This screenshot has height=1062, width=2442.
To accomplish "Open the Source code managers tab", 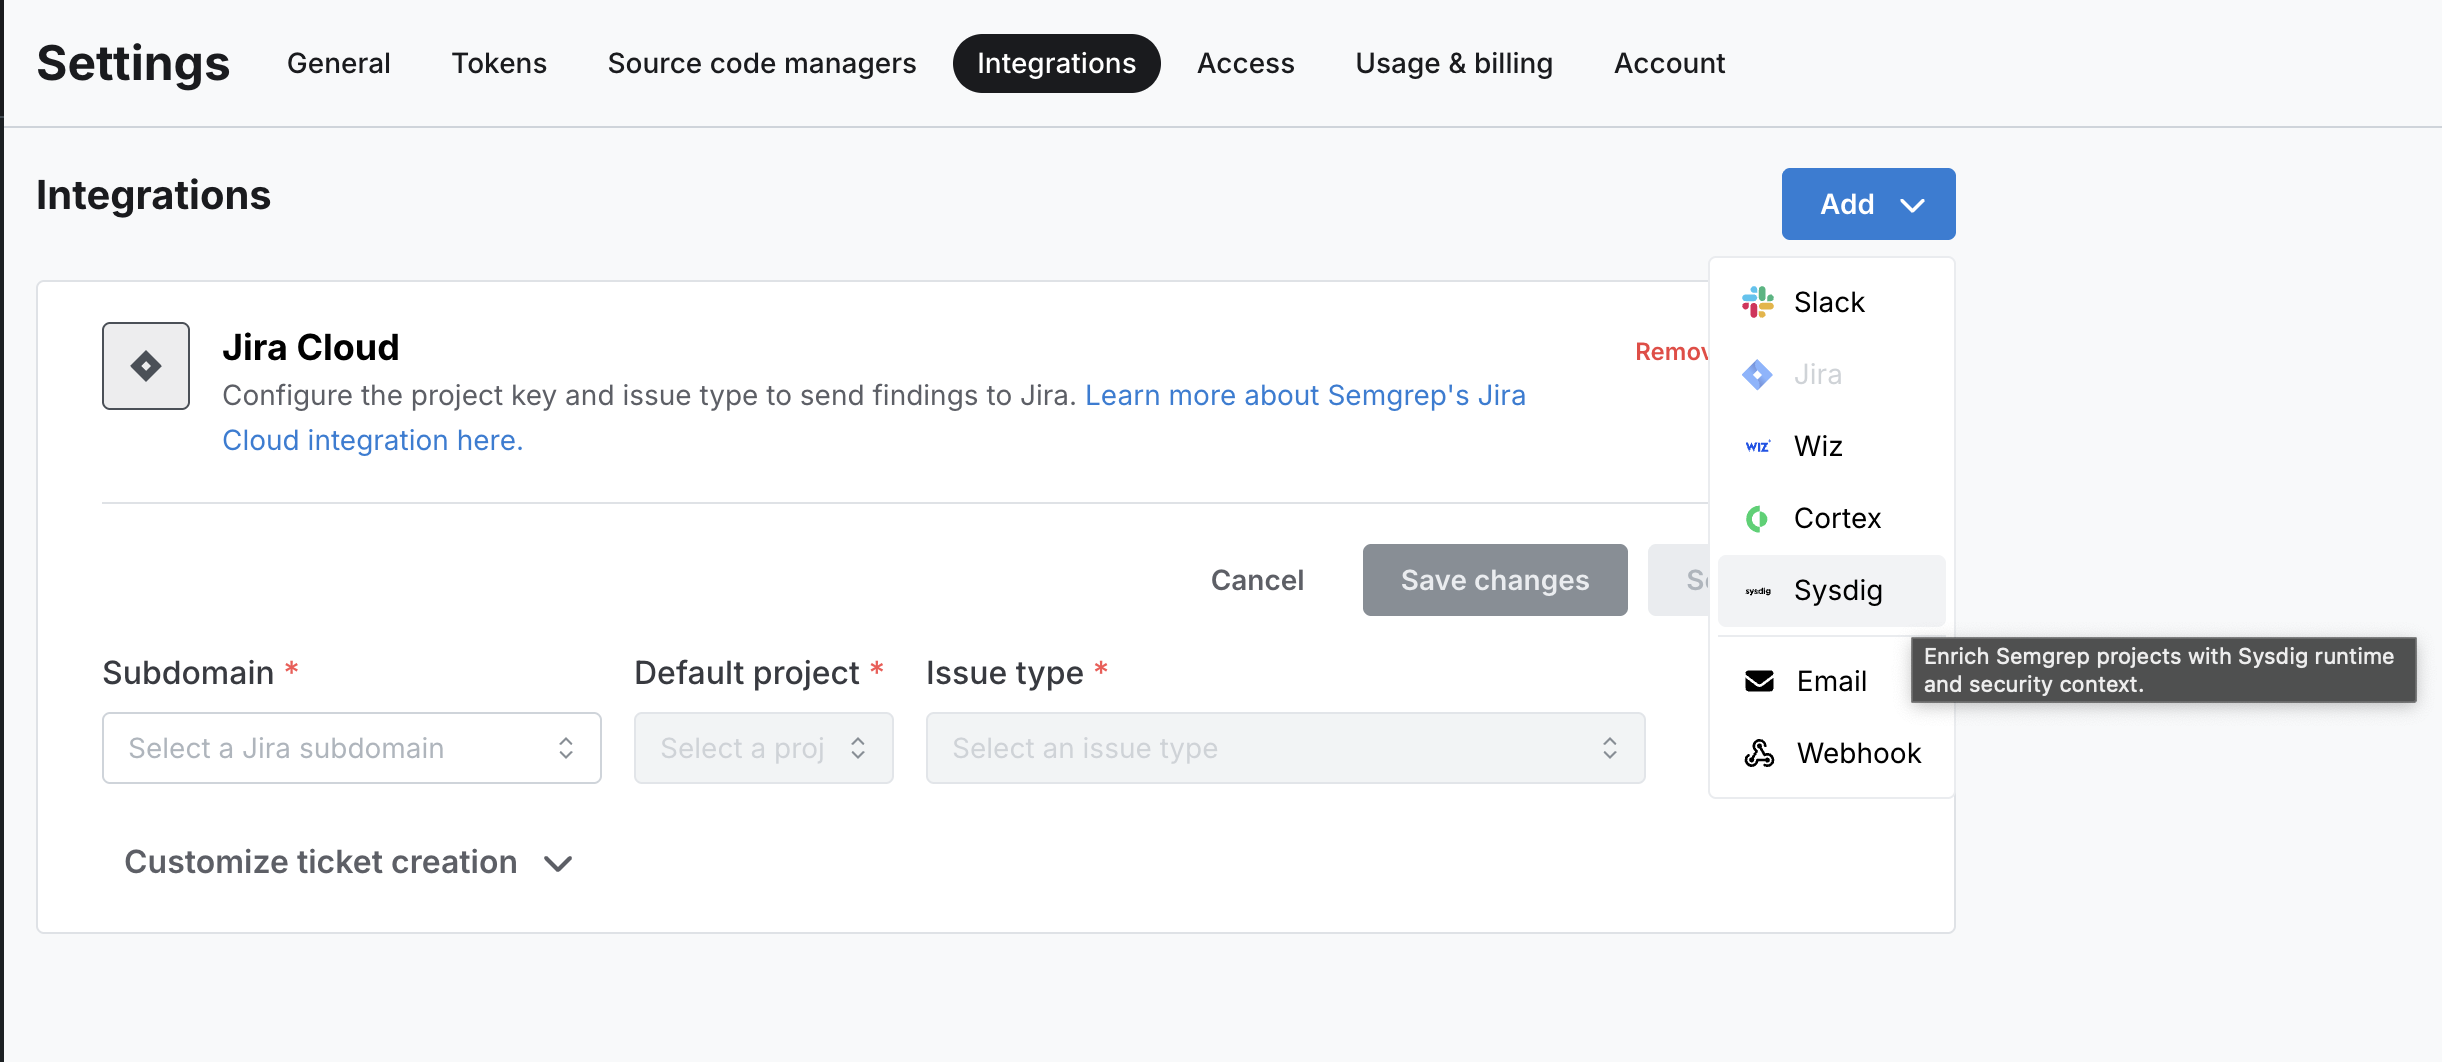I will click(x=762, y=62).
